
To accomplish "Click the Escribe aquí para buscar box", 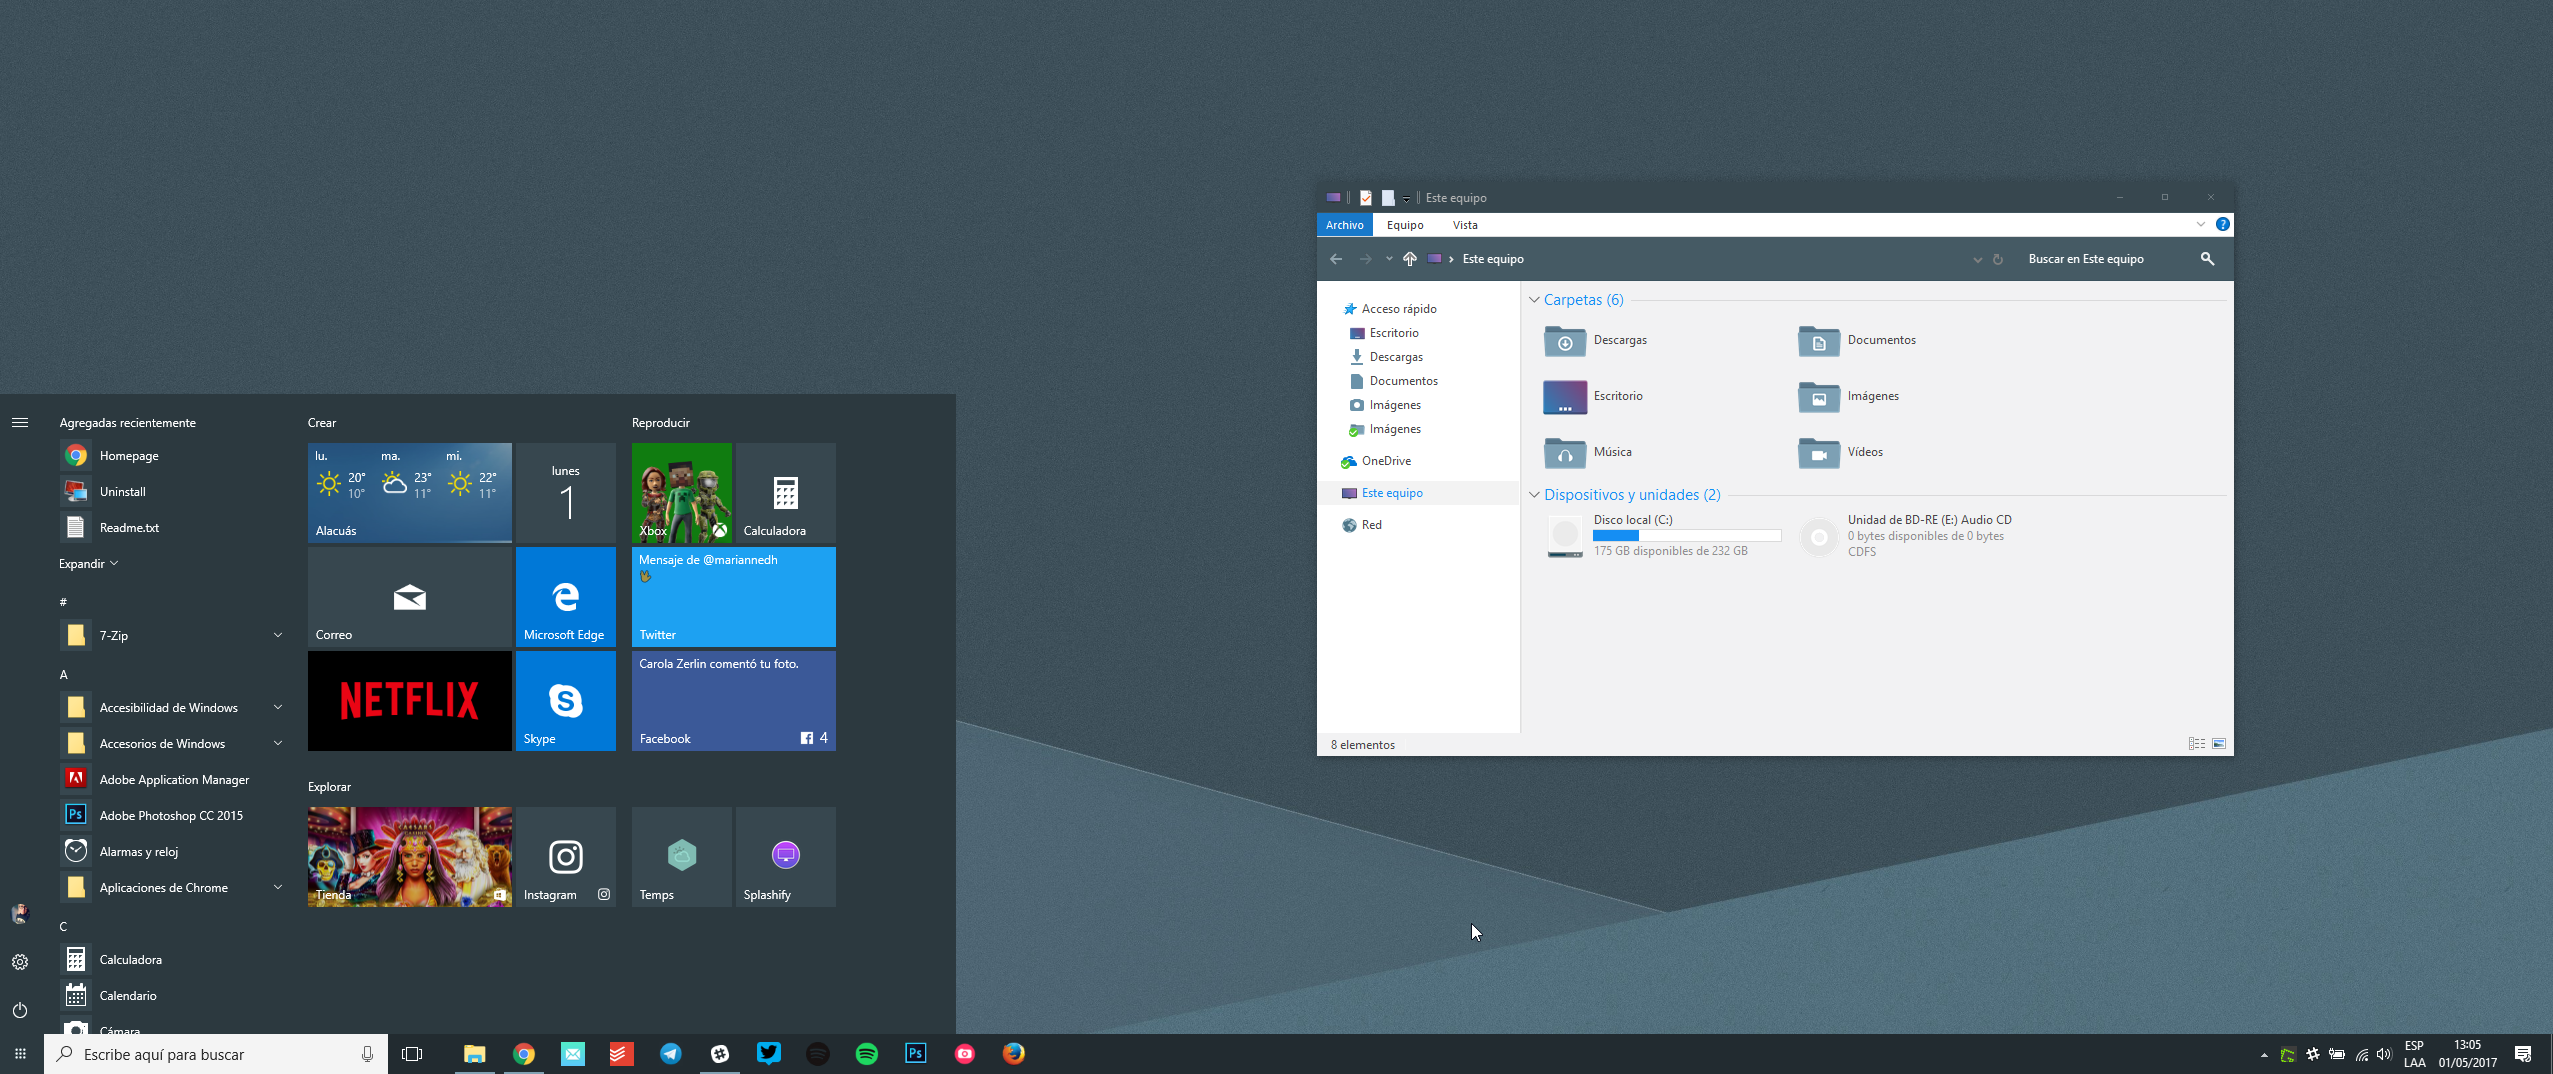I will click(215, 1054).
